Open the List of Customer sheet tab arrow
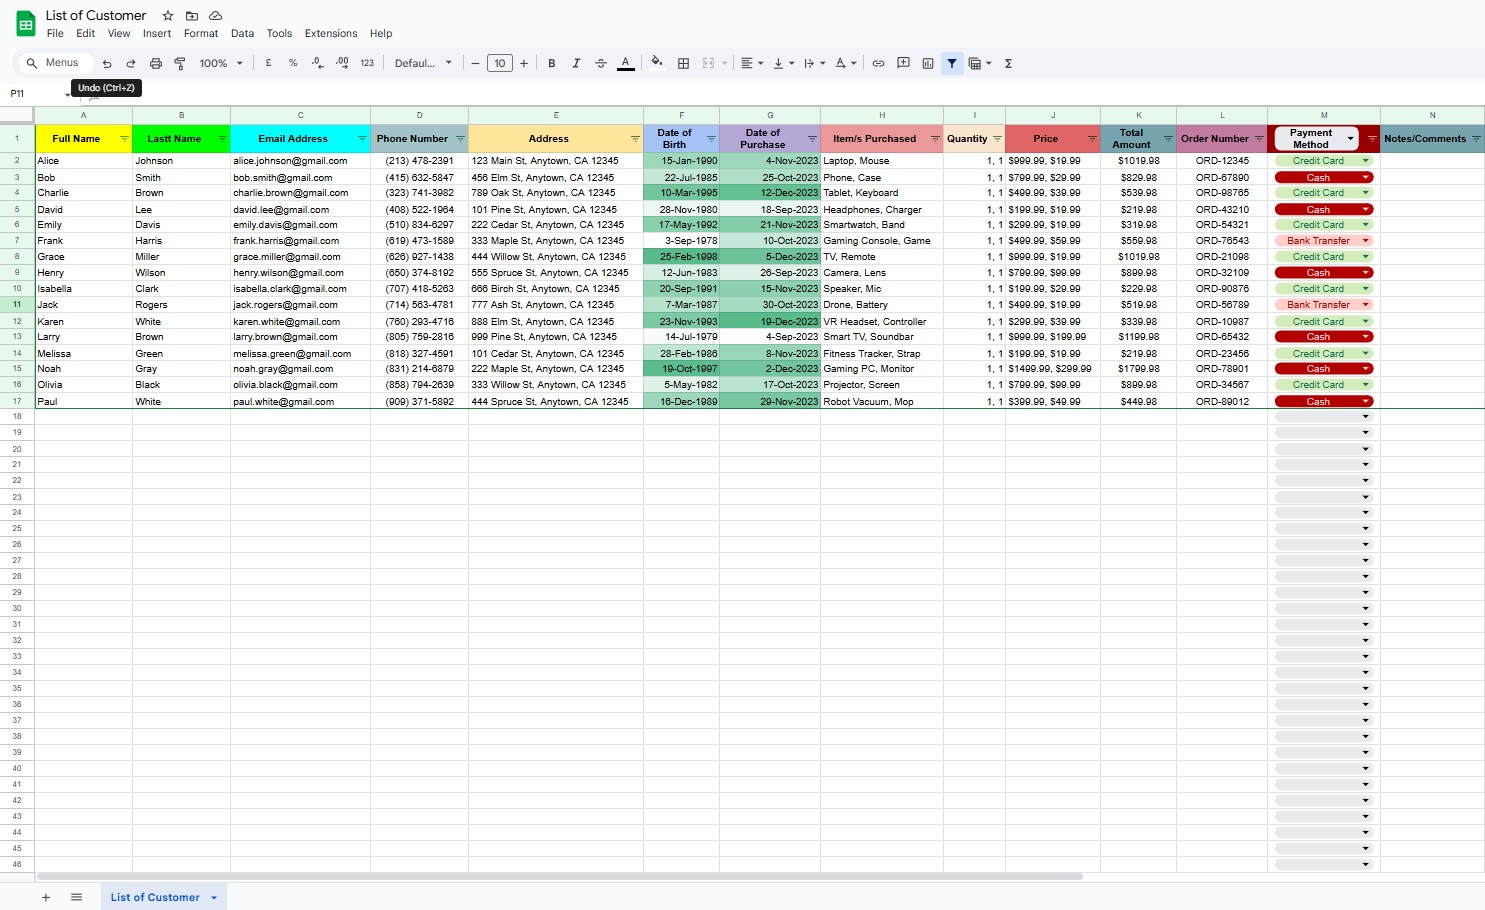This screenshot has height=910, width=1485. pos(214,898)
